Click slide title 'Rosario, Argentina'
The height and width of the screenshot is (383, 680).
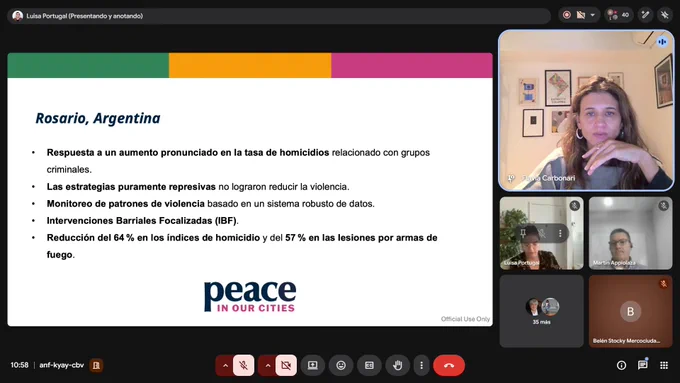click(x=98, y=118)
